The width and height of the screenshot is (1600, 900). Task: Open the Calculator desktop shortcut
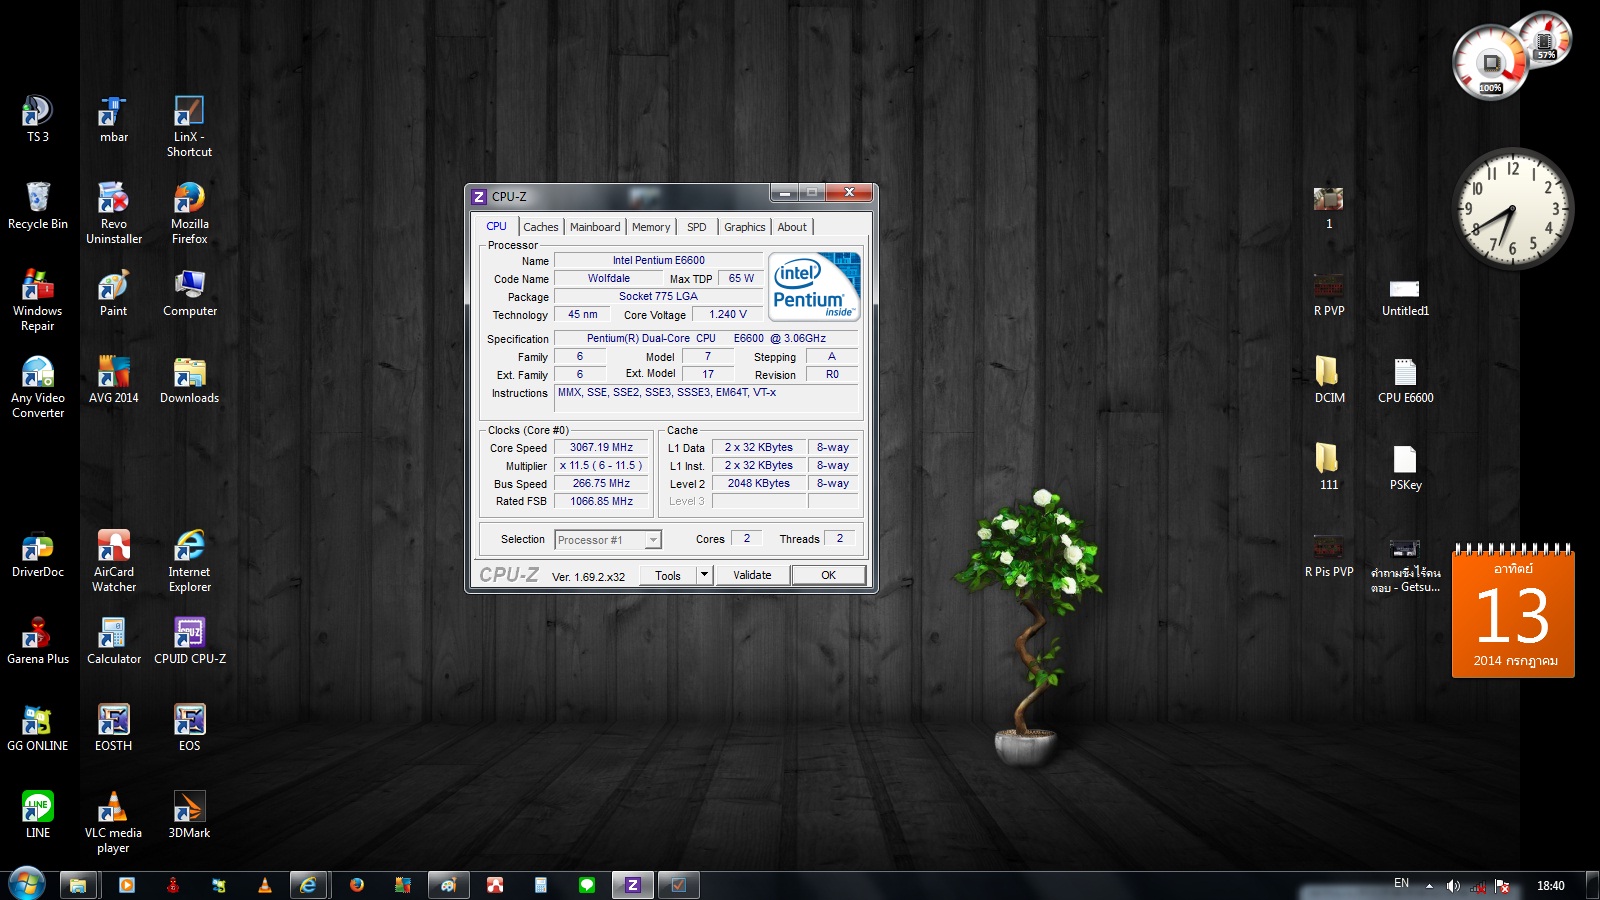114,640
